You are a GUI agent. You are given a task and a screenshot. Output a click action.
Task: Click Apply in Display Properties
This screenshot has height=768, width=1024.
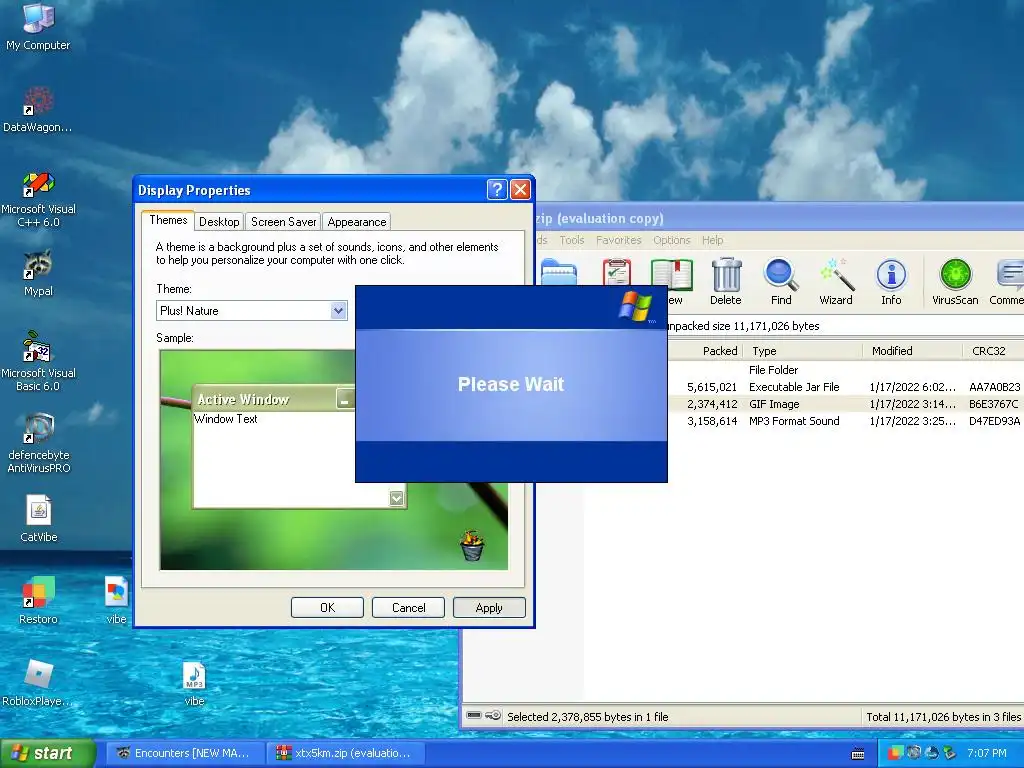tap(489, 607)
